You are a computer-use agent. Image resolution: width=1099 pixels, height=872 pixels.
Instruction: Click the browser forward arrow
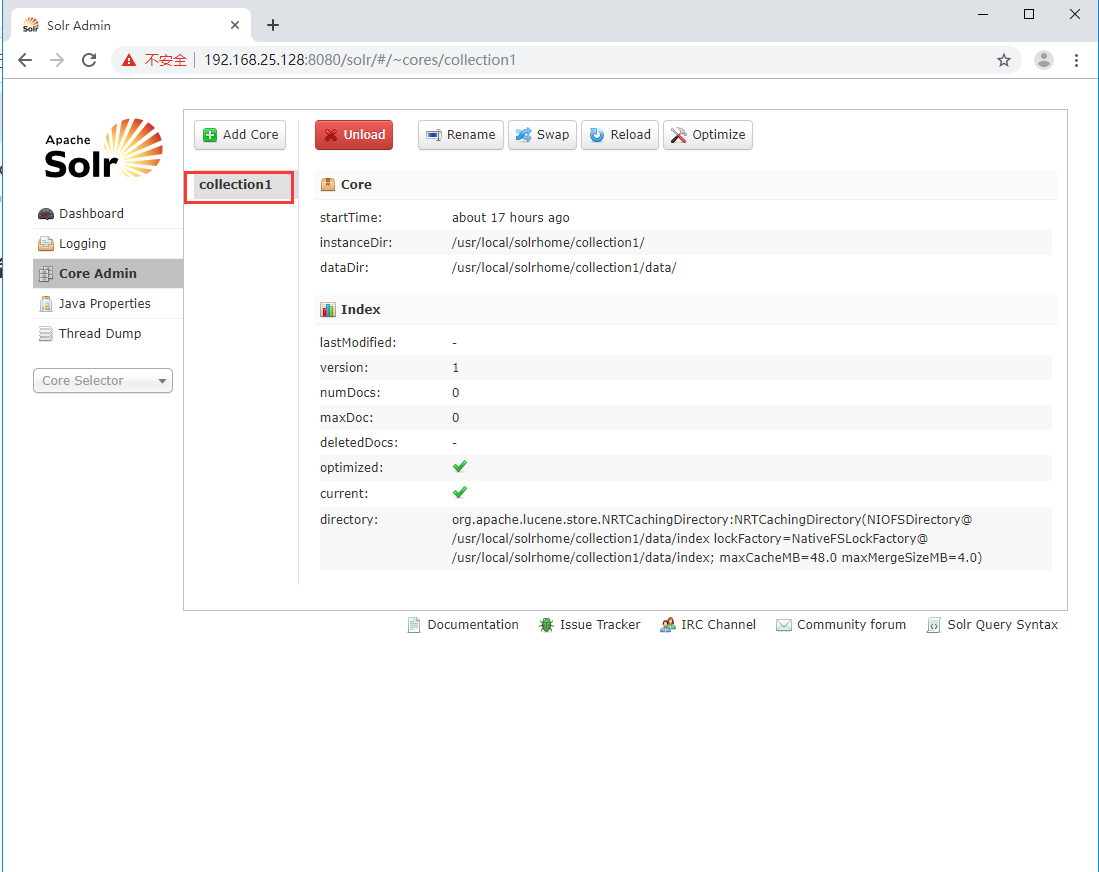tap(57, 60)
